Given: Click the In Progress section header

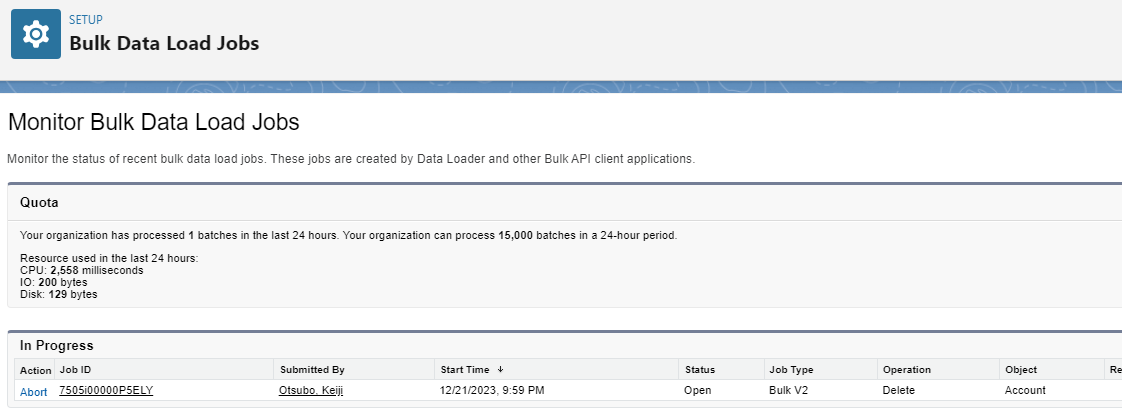Looking at the screenshot, I should pos(57,346).
